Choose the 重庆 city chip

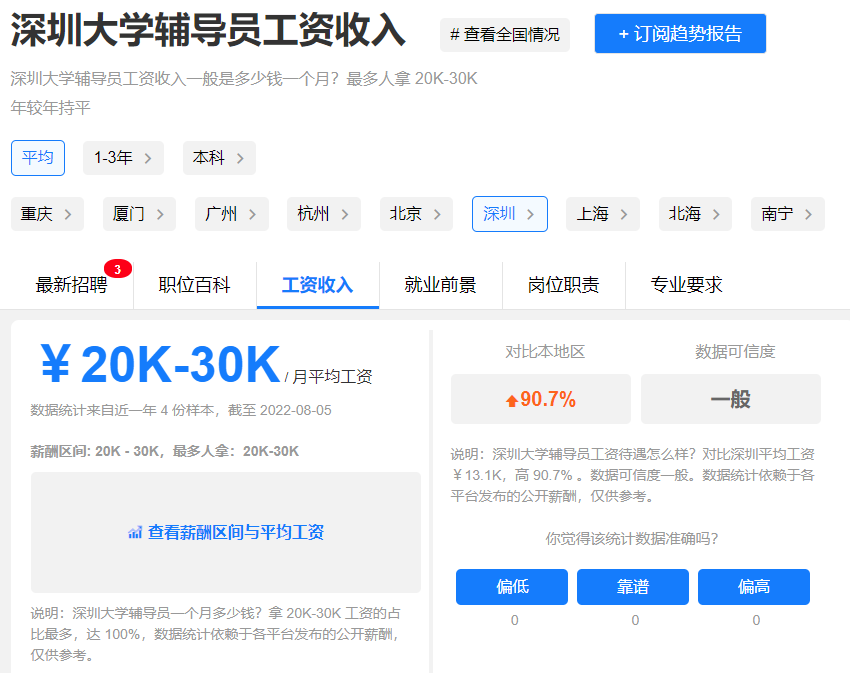(47, 214)
